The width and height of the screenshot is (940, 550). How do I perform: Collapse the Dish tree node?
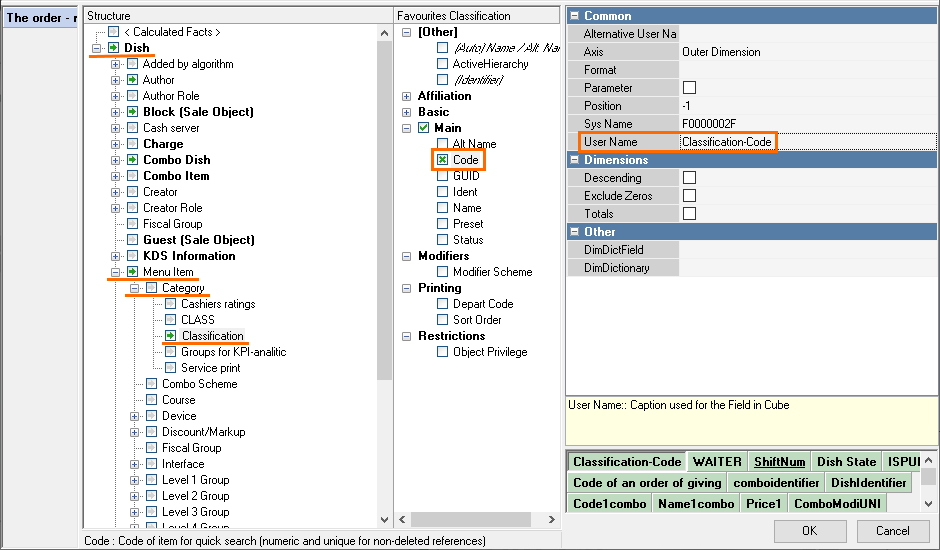(96, 48)
